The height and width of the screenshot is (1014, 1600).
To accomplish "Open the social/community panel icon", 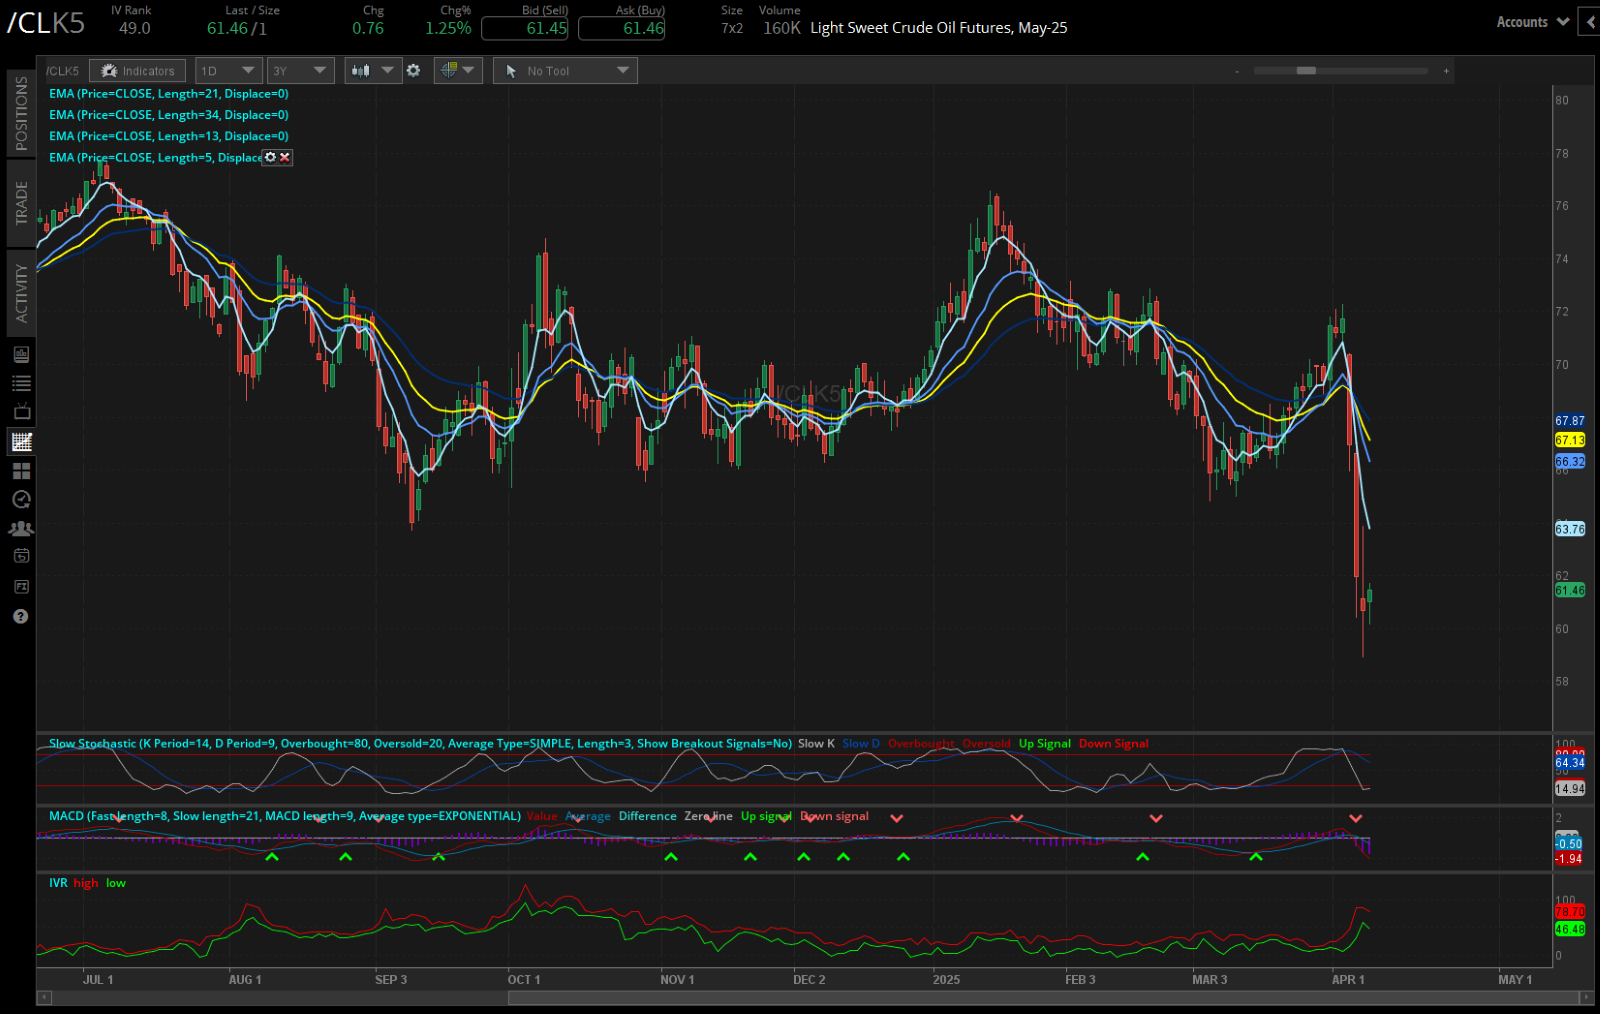I will pos(20,528).
